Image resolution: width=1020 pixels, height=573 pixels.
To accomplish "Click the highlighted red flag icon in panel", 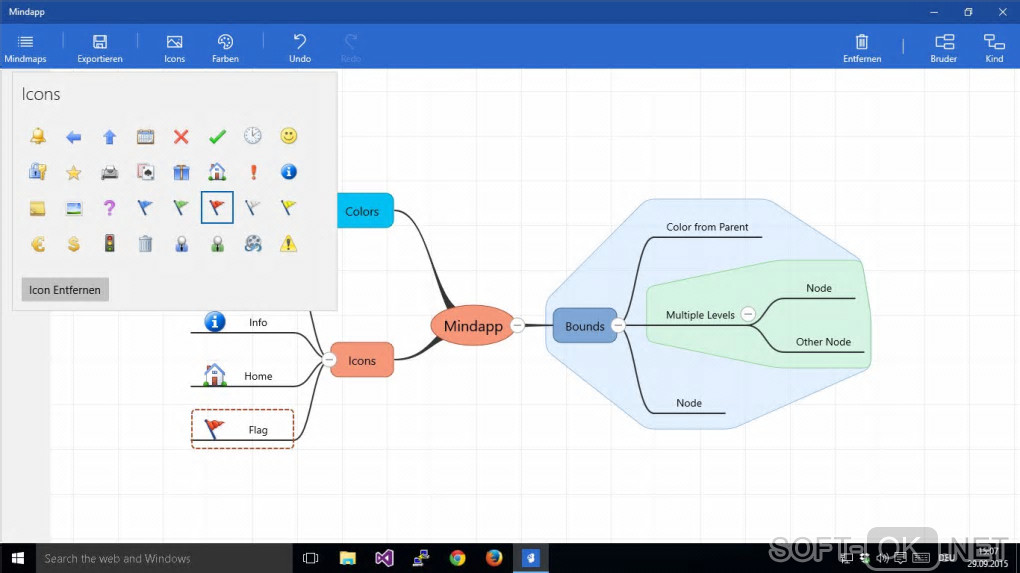I will coord(217,207).
